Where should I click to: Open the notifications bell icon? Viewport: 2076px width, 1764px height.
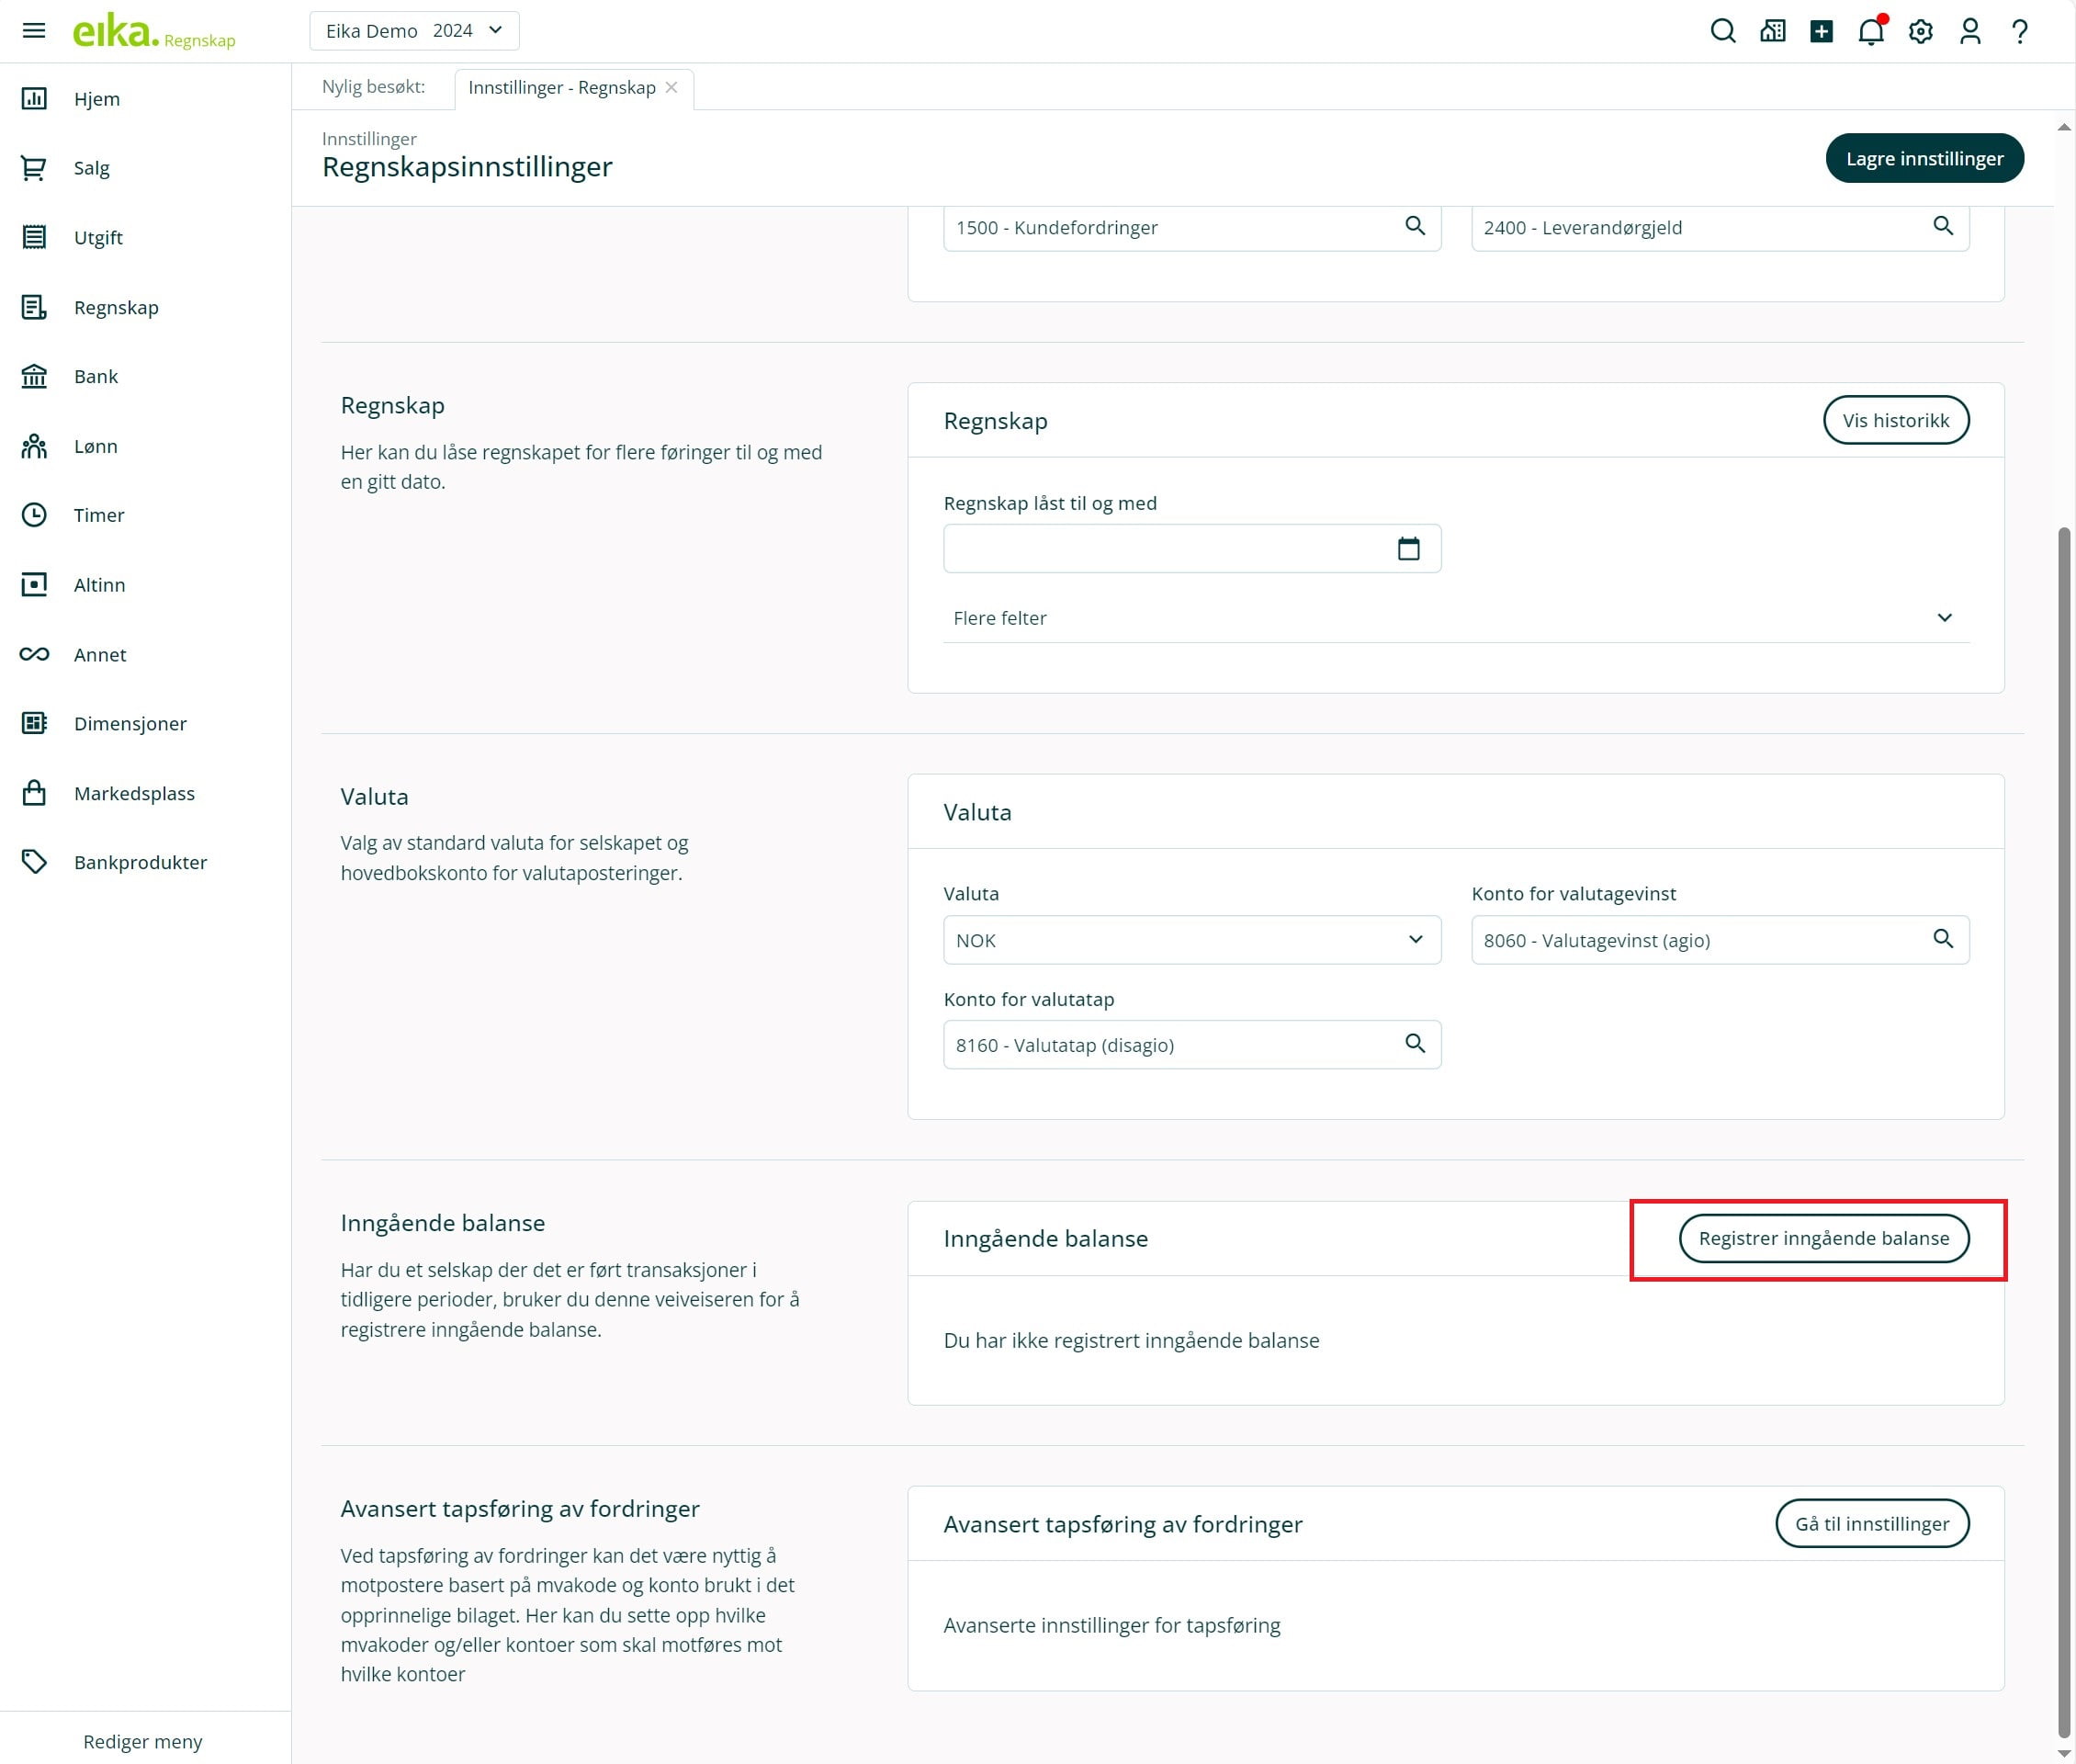[1870, 31]
